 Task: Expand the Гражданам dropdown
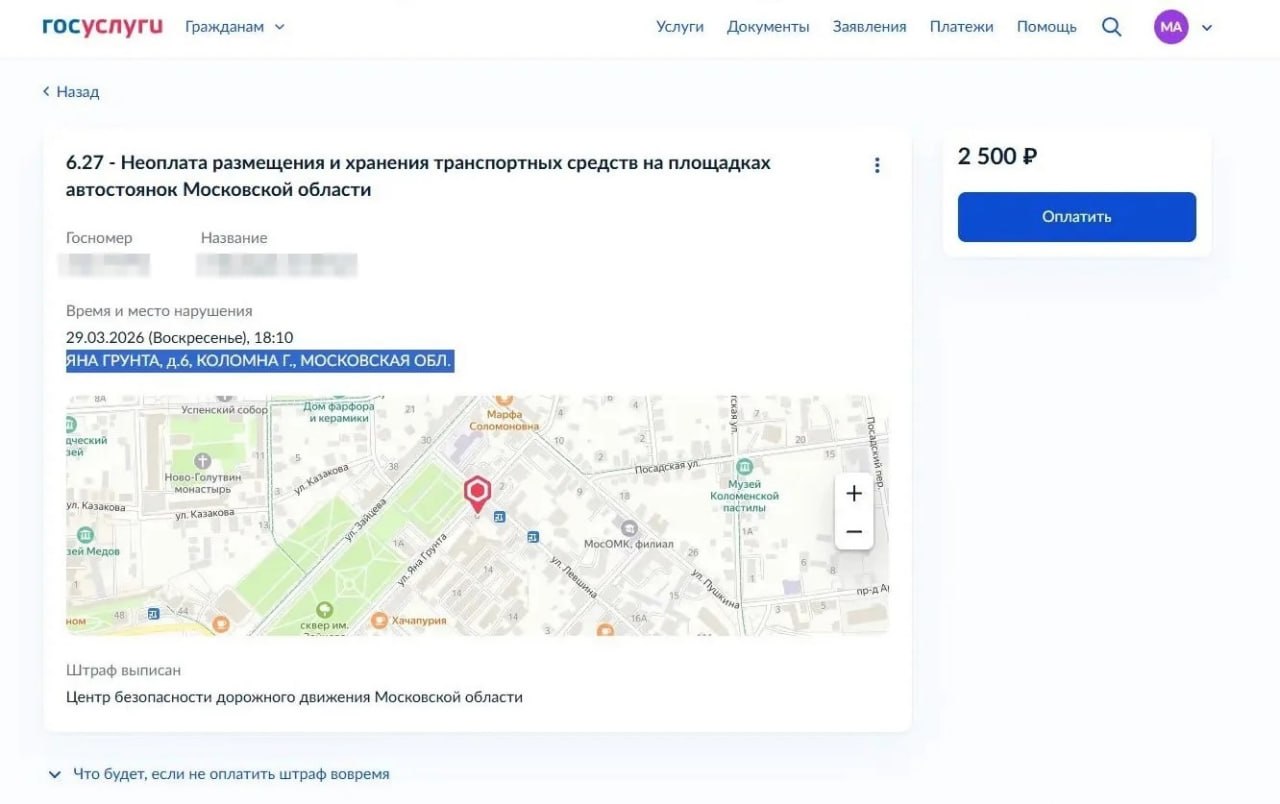pos(234,27)
